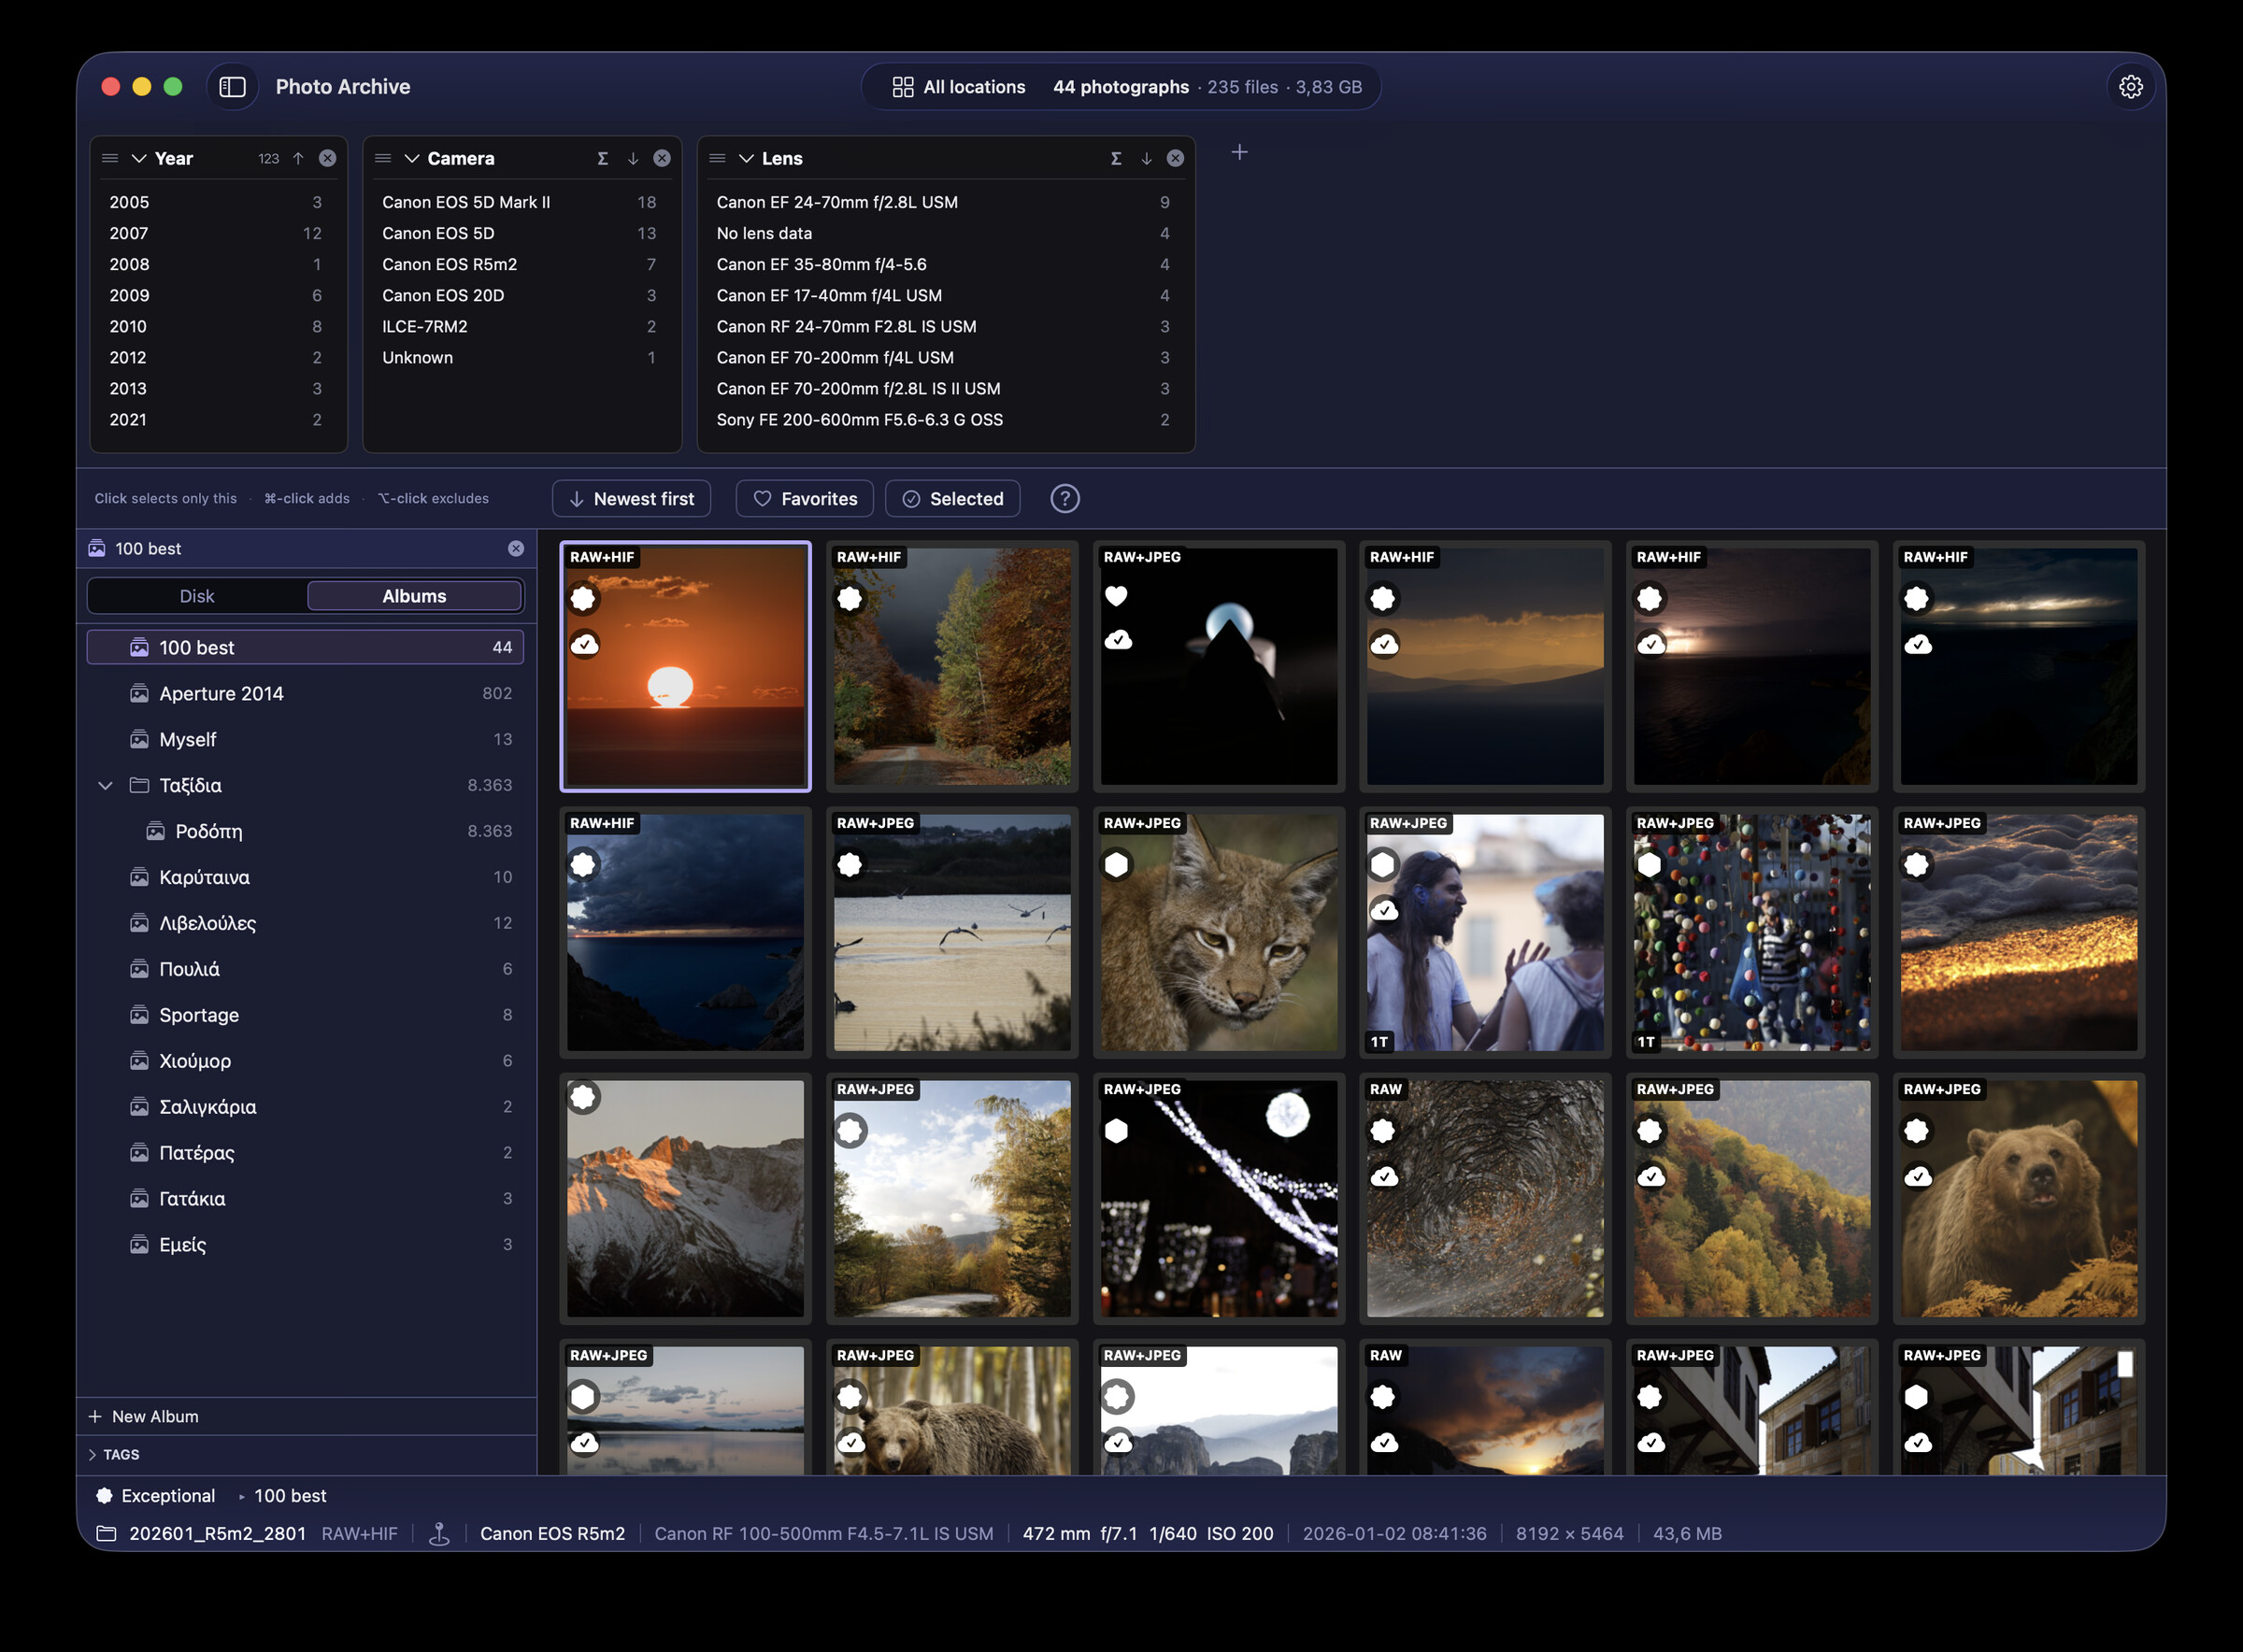Open the Lens column type dropdown
The width and height of the screenshot is (2243, 1652).
point(746,158)
